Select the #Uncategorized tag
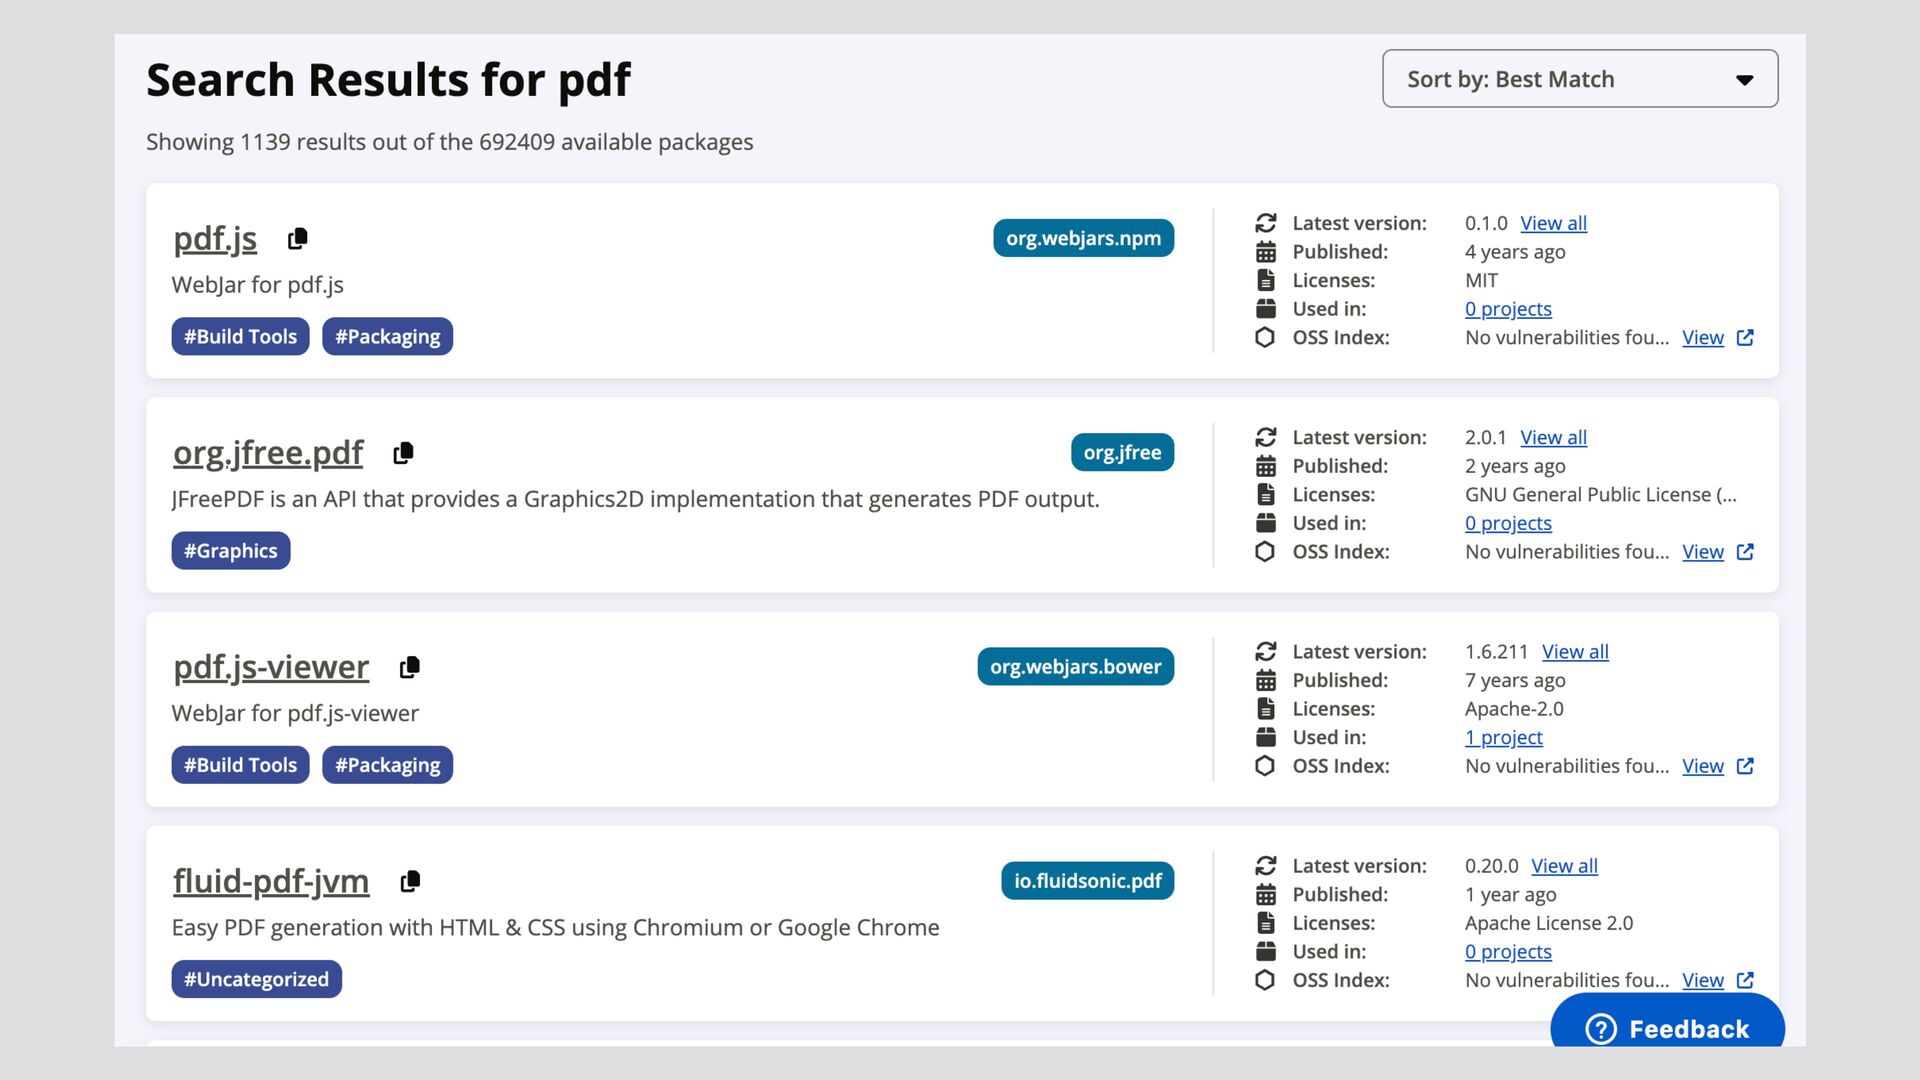The width and height of the screenshot is (1920, 1080). click(x=256, y=979)
